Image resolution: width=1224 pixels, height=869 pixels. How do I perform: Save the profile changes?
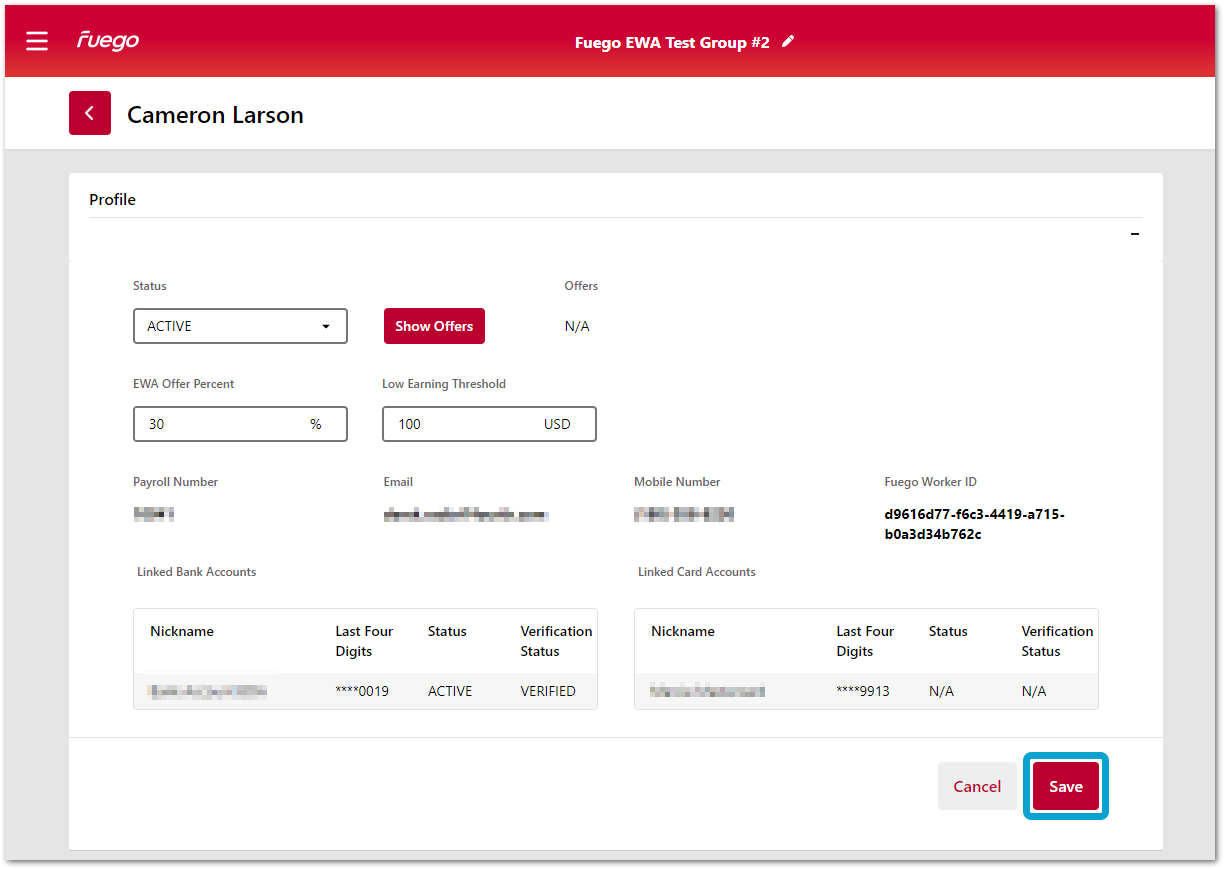pos(1065,786)
